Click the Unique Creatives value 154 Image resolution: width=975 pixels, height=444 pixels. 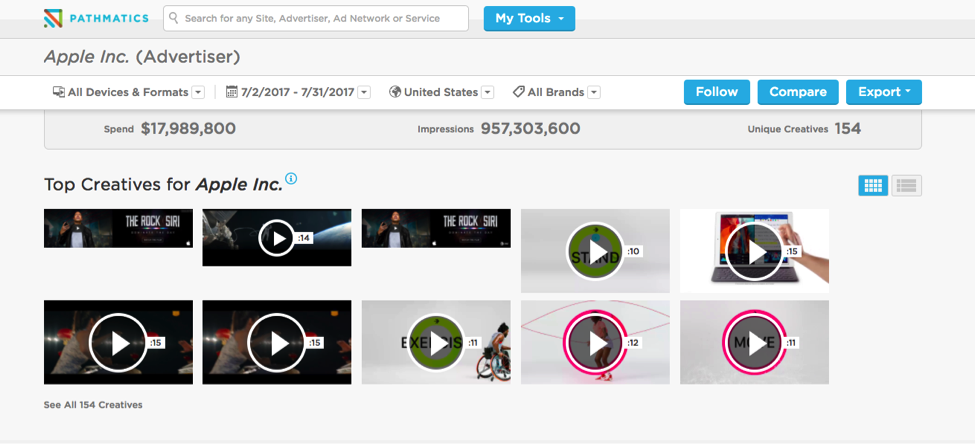click(x=848, y=129)
